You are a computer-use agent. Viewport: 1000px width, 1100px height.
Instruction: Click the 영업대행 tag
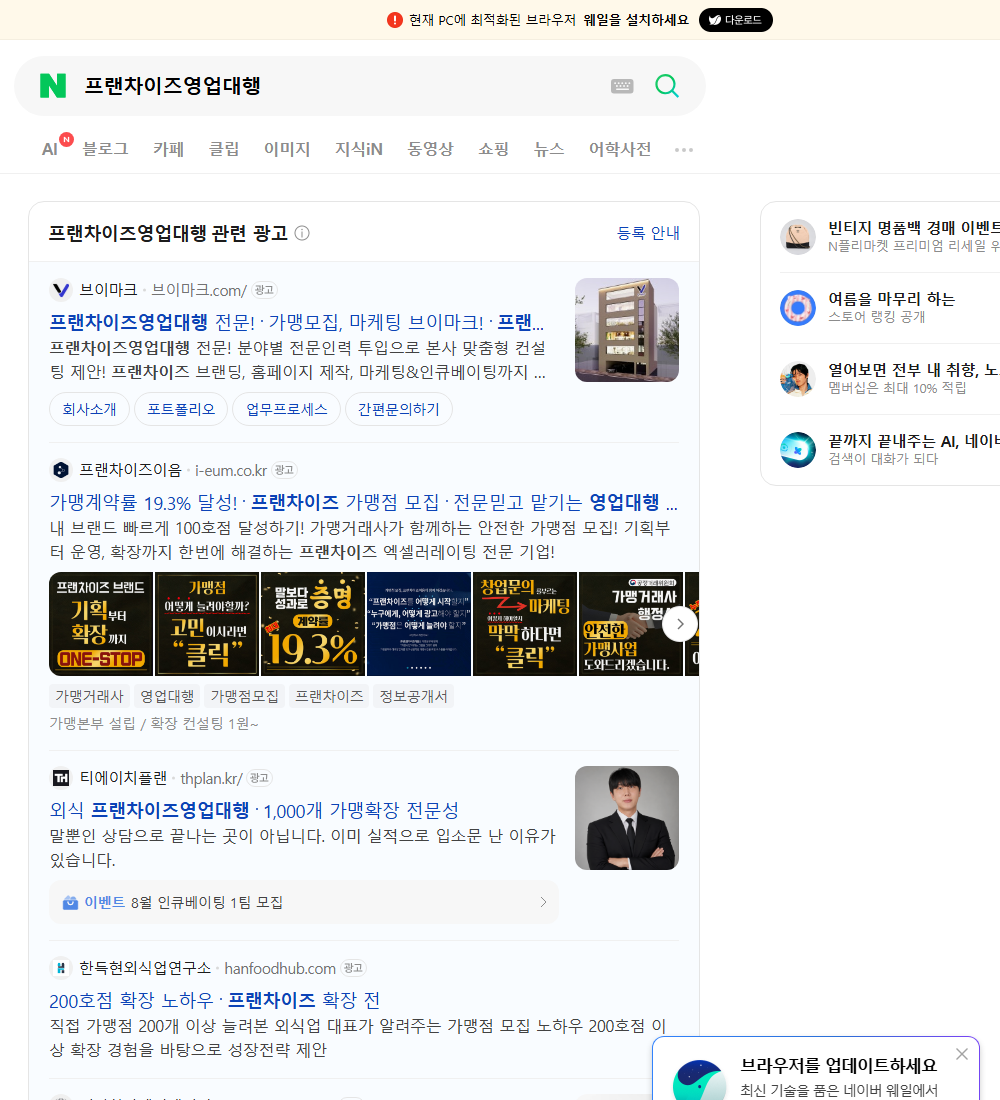(x=167, y=696)
